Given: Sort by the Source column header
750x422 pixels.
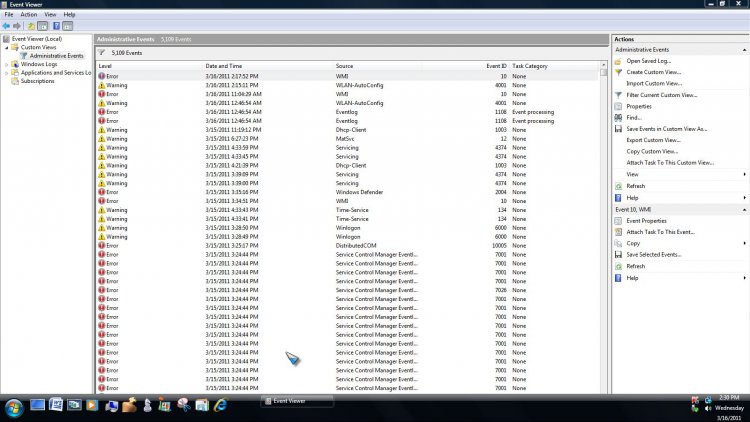Looking at the screenshot, I should pos(377,66).
